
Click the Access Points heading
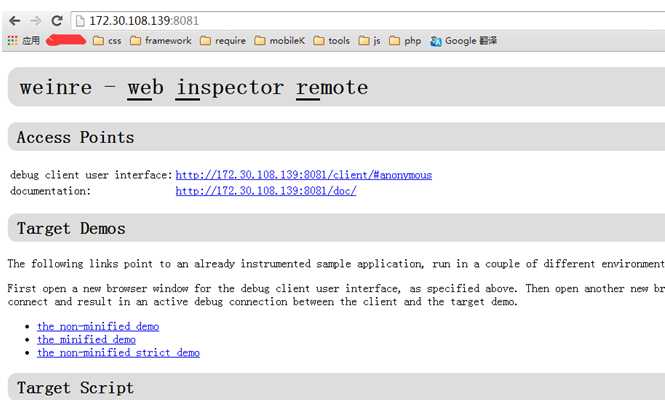pyautogui.click(x=75, y=137)
